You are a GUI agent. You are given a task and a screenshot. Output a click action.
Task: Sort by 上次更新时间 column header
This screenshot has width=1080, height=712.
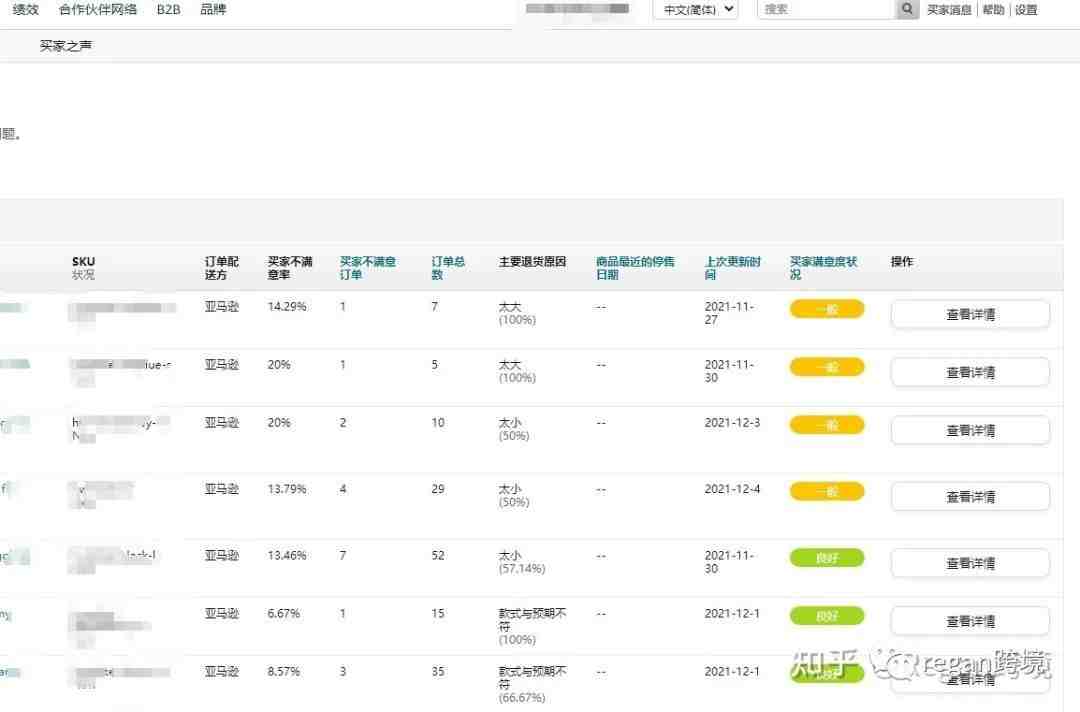[x=732, y=268]
